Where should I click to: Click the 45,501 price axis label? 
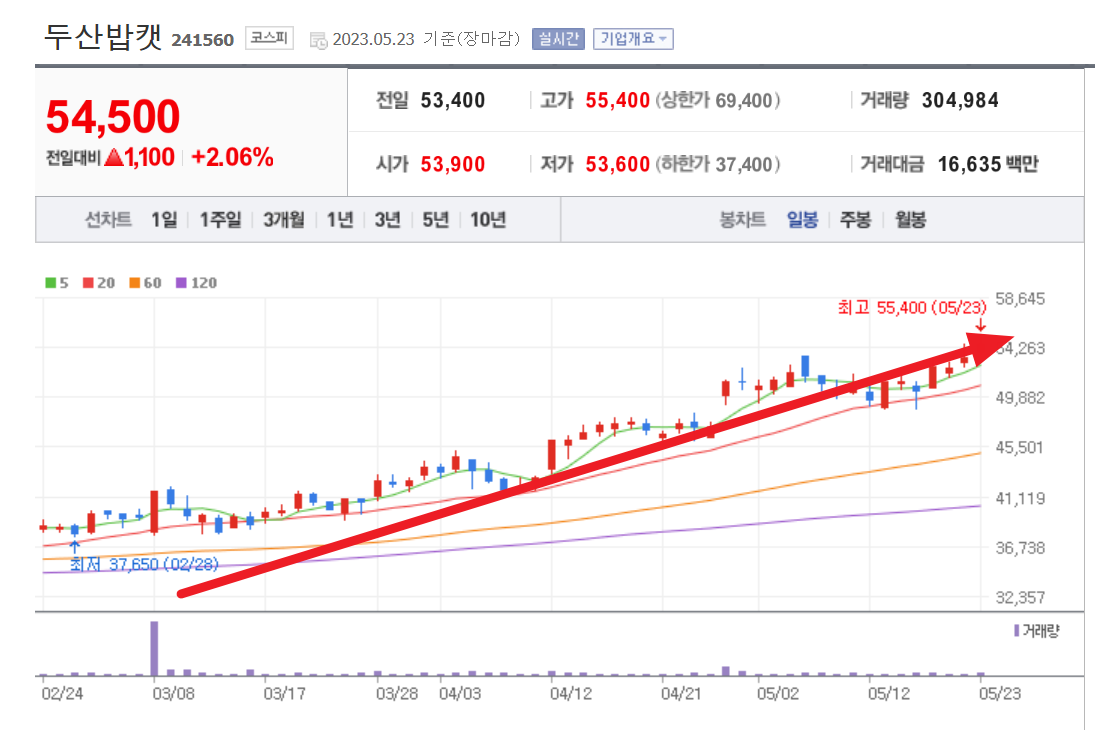[x=1020, y=448]
